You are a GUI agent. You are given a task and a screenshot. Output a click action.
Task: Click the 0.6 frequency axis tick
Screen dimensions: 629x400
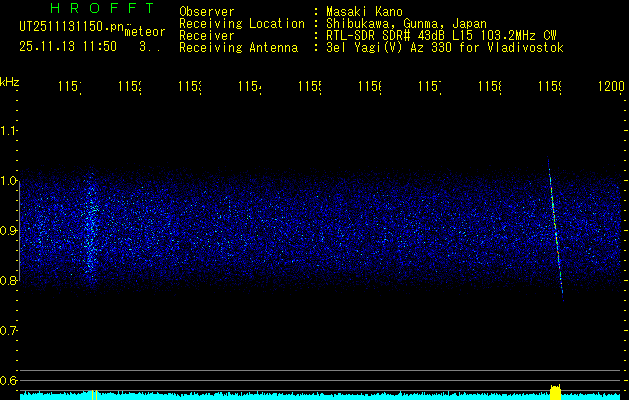(x=9, y=380)
